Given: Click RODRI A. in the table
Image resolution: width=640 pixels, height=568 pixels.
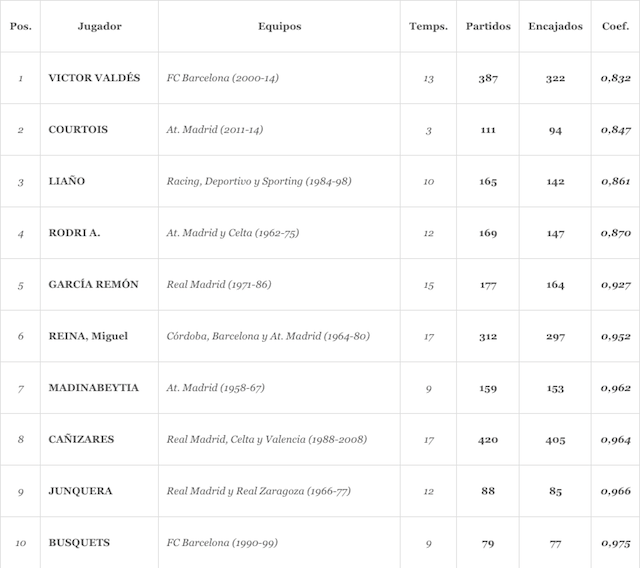Looking at the screenshot, I should 75,233.
